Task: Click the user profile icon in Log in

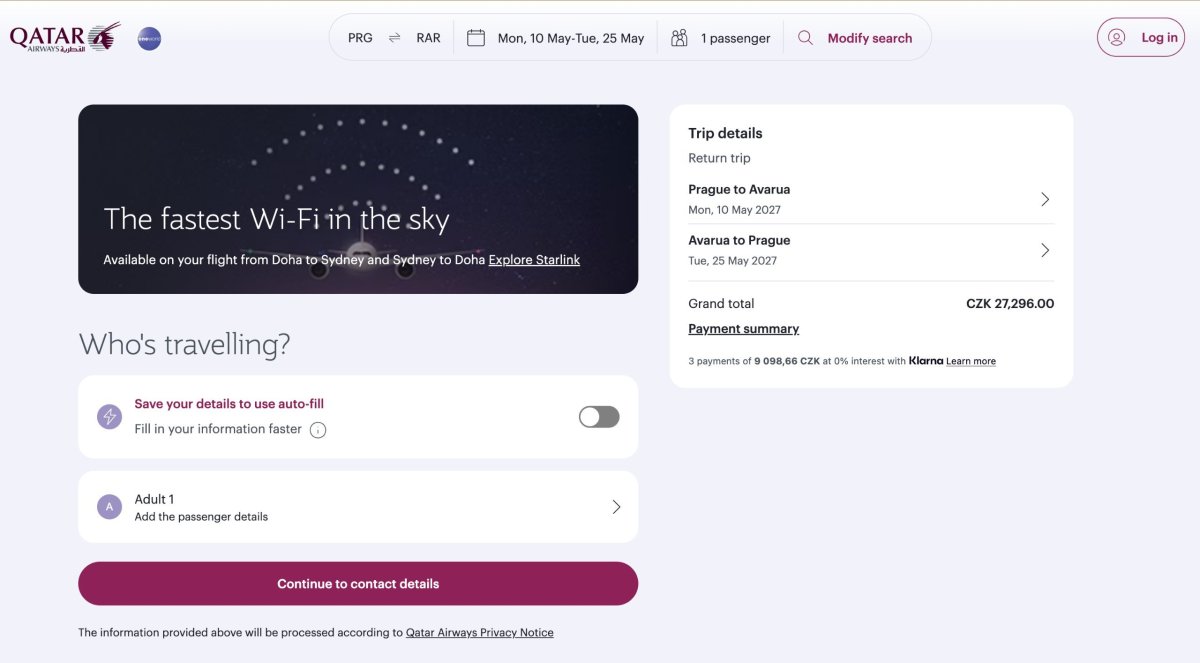Action: click(x=1117, y=38)
